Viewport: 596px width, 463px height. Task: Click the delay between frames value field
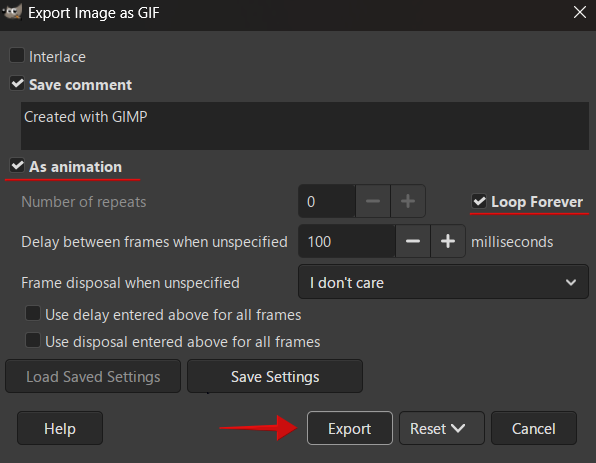coord(347,241)
